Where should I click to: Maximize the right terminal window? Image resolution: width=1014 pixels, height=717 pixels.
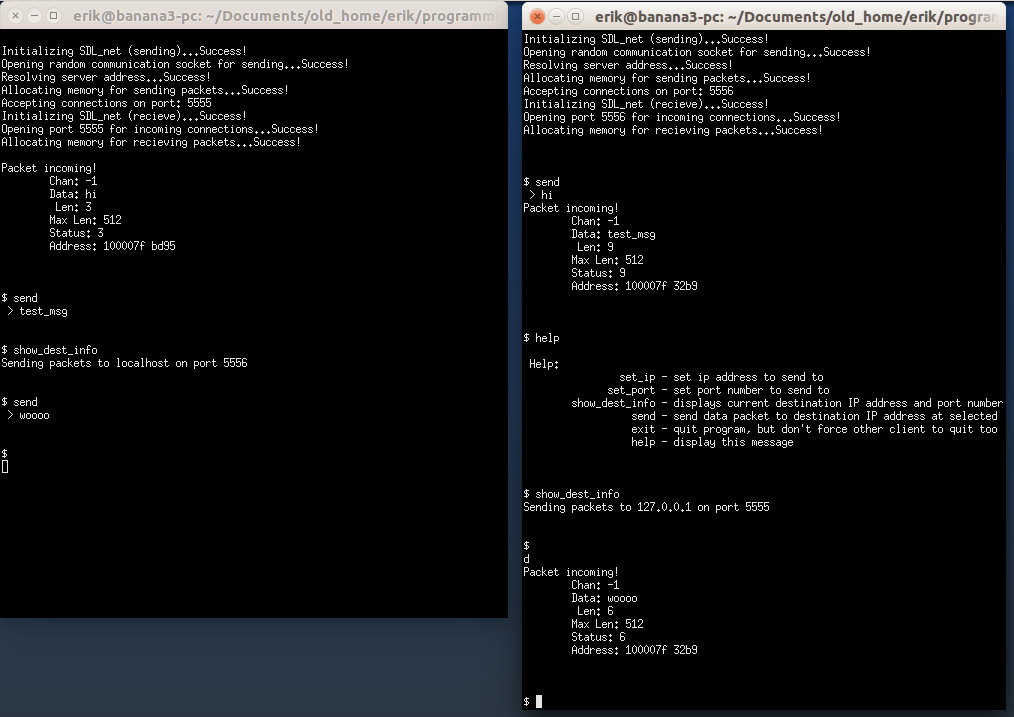(x=576, y=17)
